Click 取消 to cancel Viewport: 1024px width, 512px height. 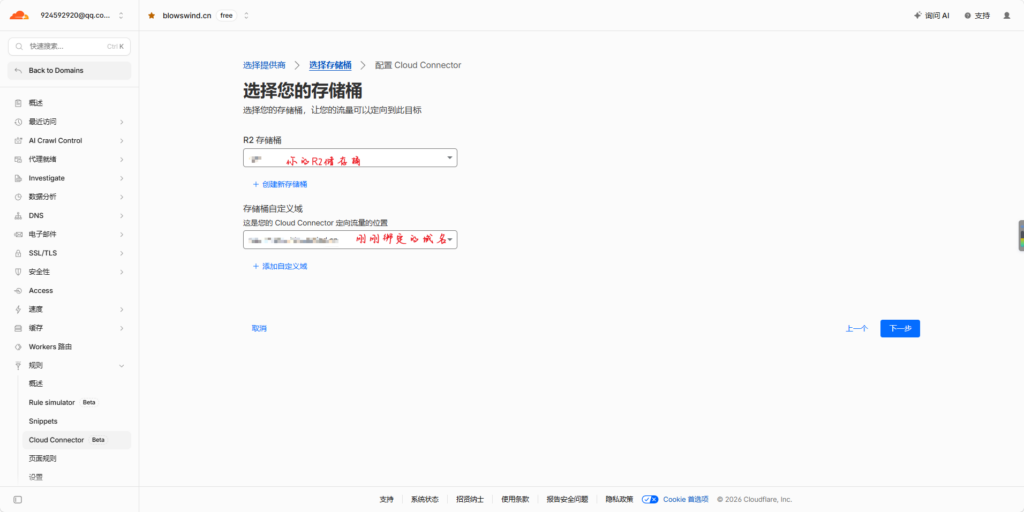pyautogui.click(x=259, y=328)
